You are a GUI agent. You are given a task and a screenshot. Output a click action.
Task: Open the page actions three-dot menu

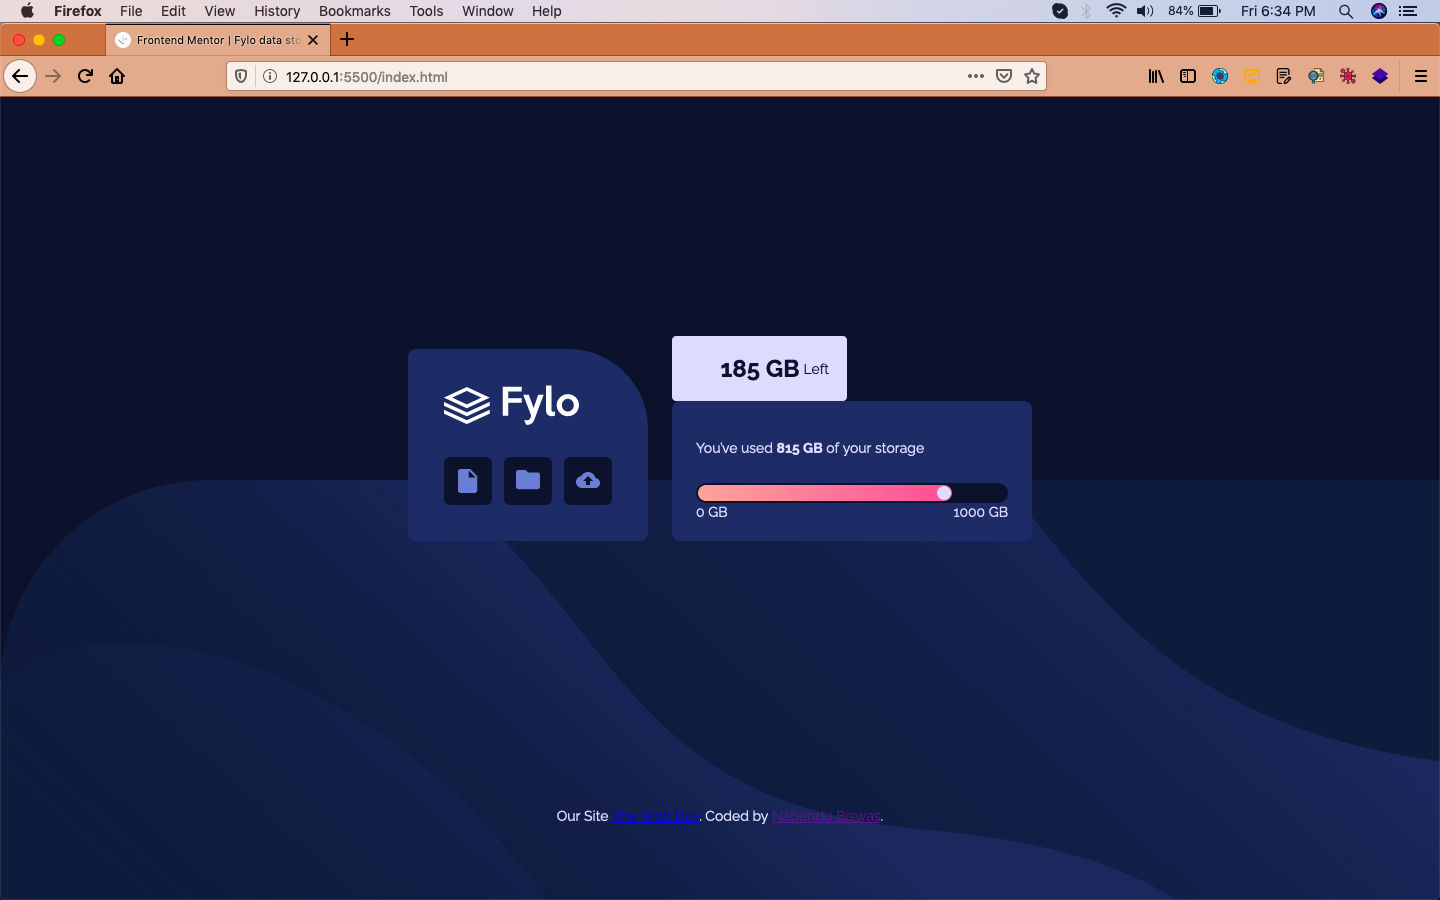coord(976,76)
